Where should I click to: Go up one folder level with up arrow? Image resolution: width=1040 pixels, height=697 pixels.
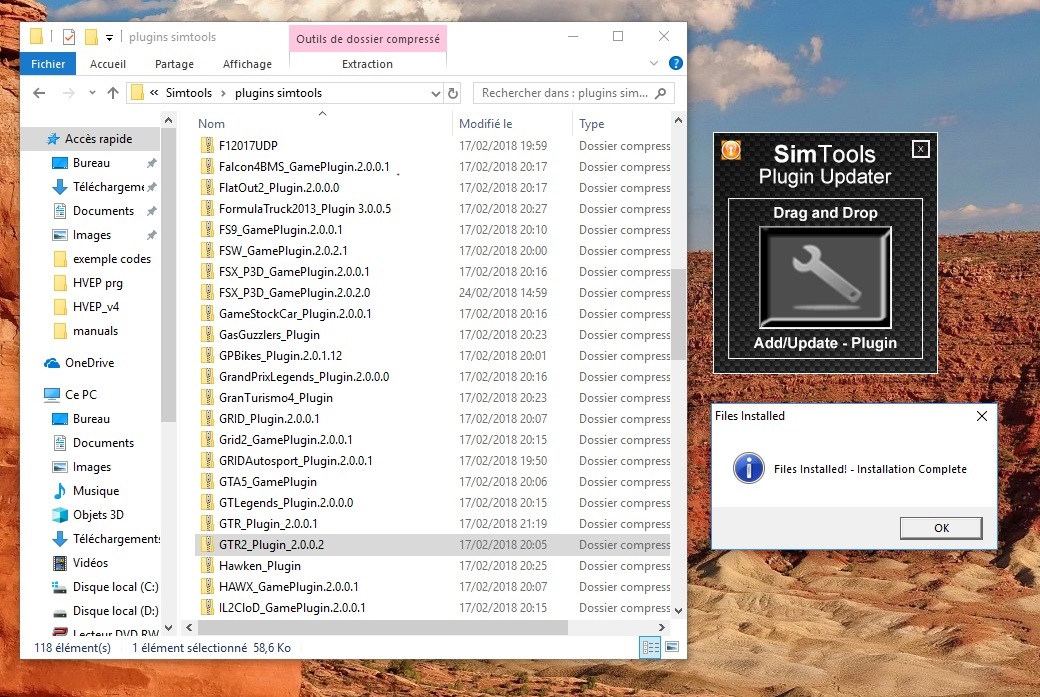(114, 93)
